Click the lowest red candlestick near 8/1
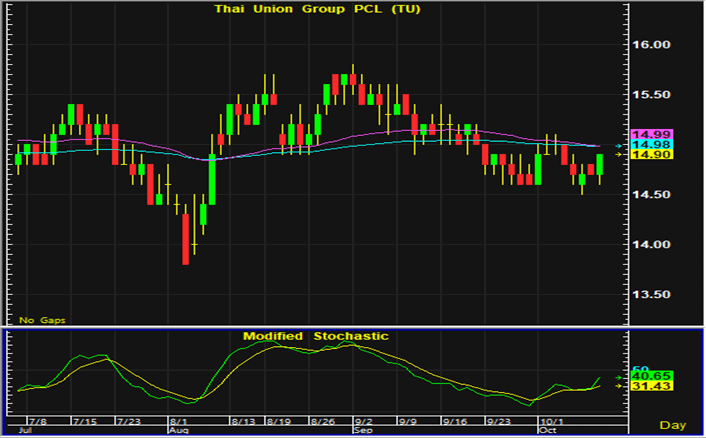The height and width of the screenshot is (438, 706). point(186,238)
